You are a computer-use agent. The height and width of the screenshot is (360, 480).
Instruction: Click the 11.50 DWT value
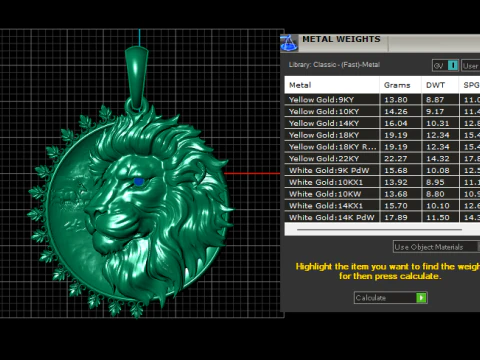pyautogui.click(x=438, y=217)
